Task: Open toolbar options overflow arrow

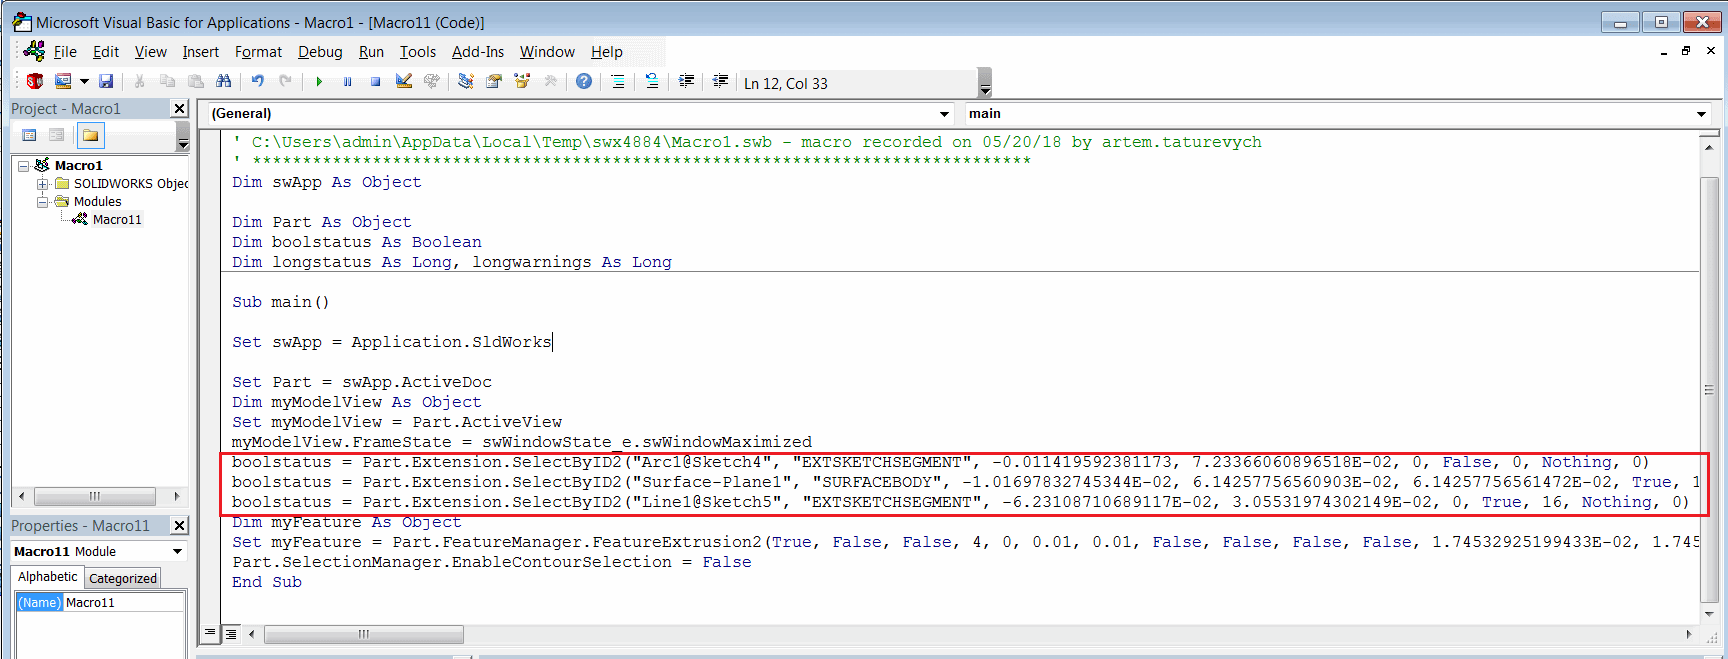Action: pyautogui.click(x=985, y=82)
